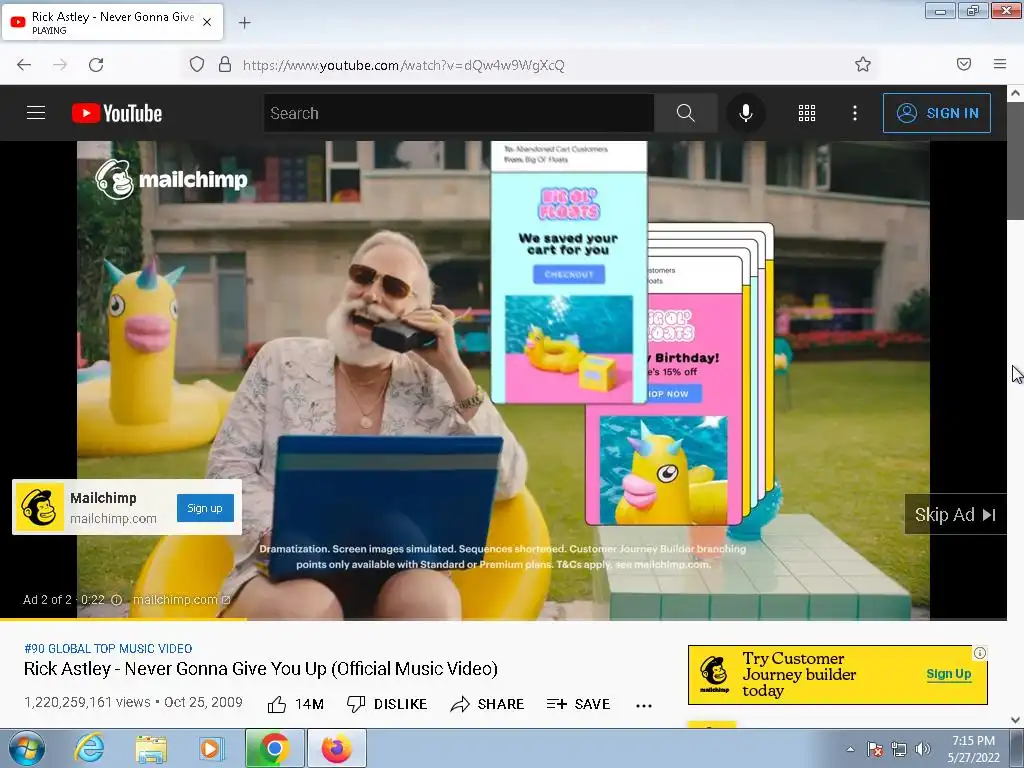Reload the current page
Screen dimensions: 1024x768
point(96,65)
